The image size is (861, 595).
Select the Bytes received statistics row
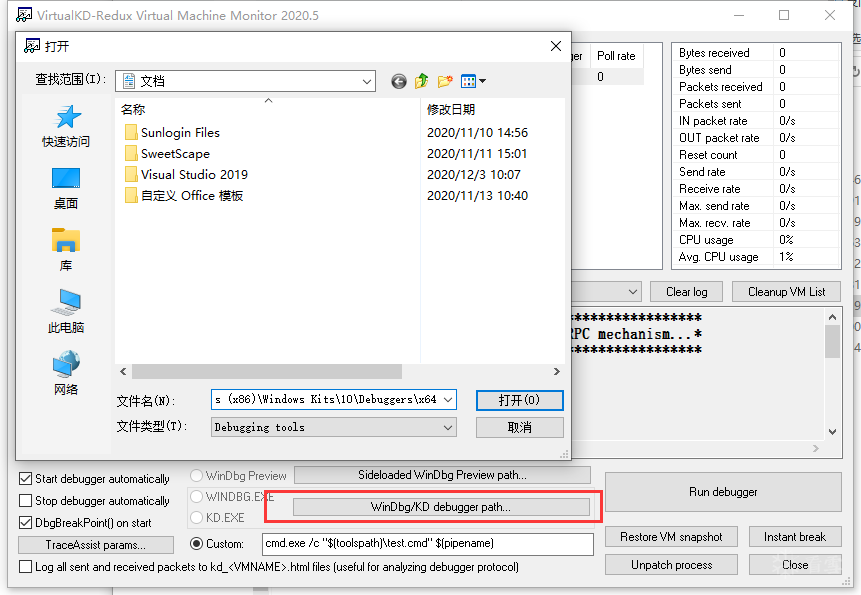pyautogui.click(x=756, y=53)
